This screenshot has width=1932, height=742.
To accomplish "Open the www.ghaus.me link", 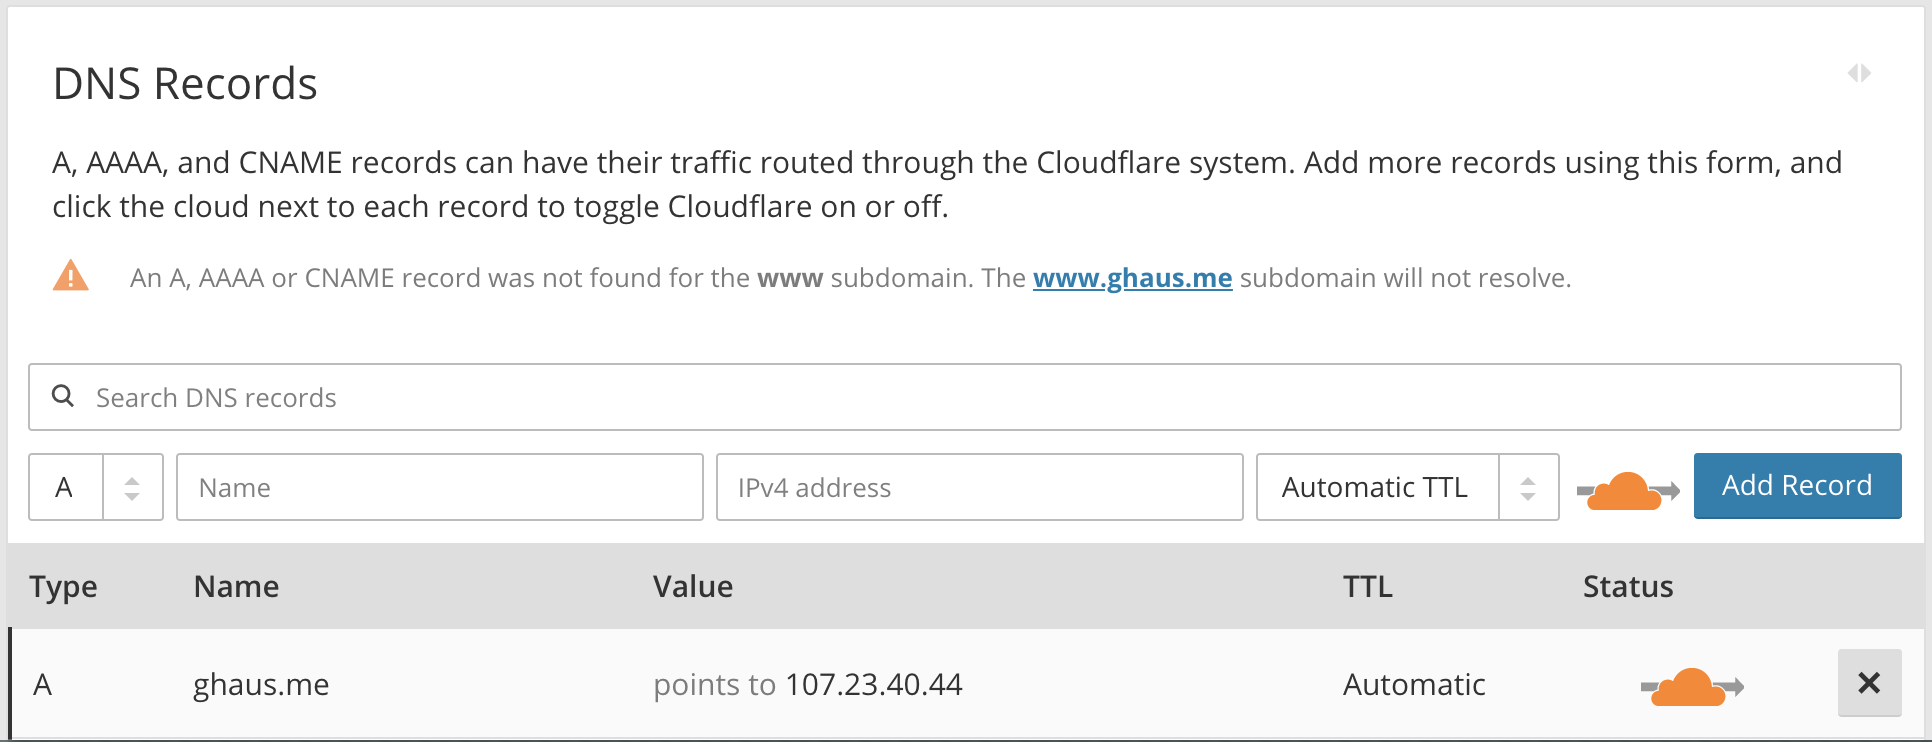I will point(1132,278).
